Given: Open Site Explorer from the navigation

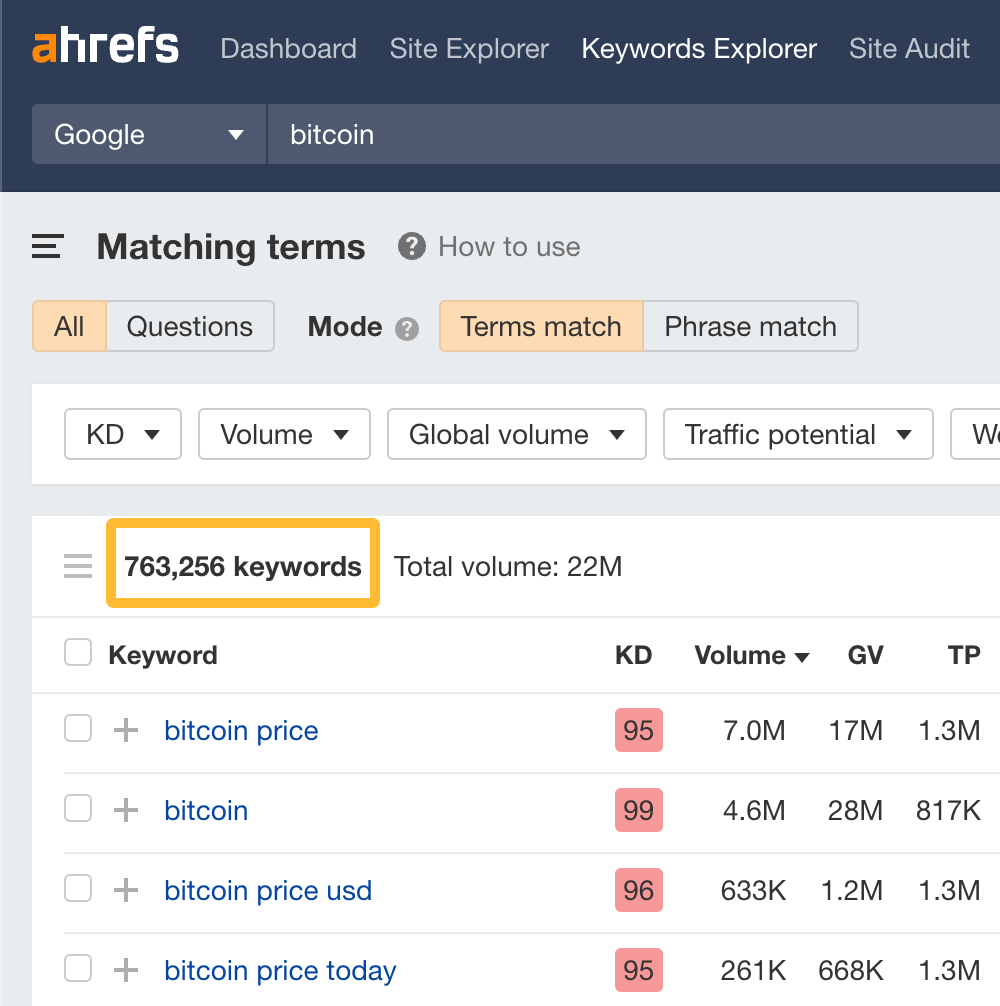Looking at the screenshot, I should click(468, 48).
